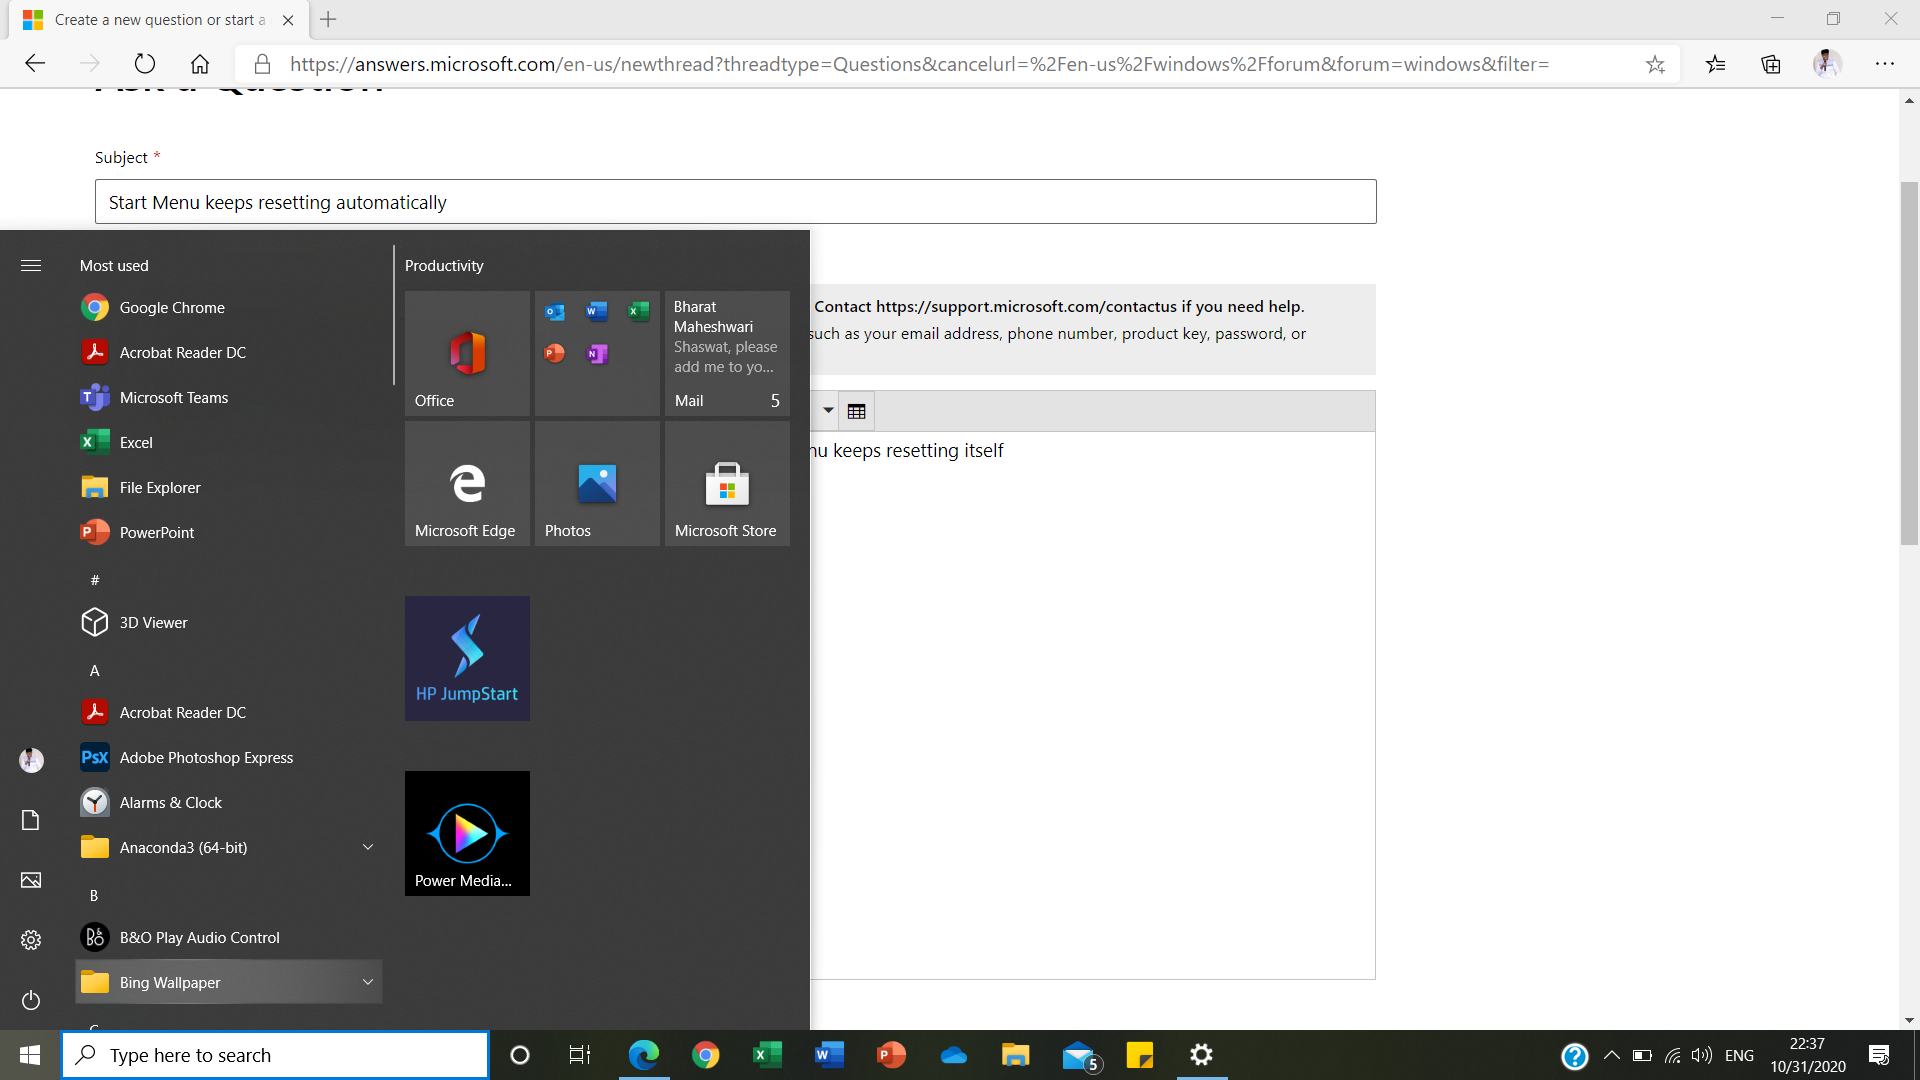Open Settings from Start menu sidebar

(31, 940)
